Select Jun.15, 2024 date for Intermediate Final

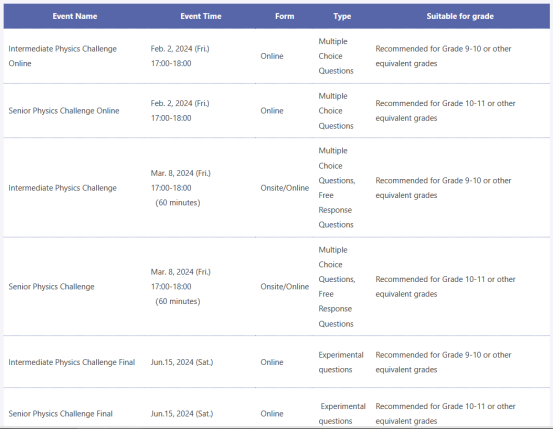click(x=182, y=362)
